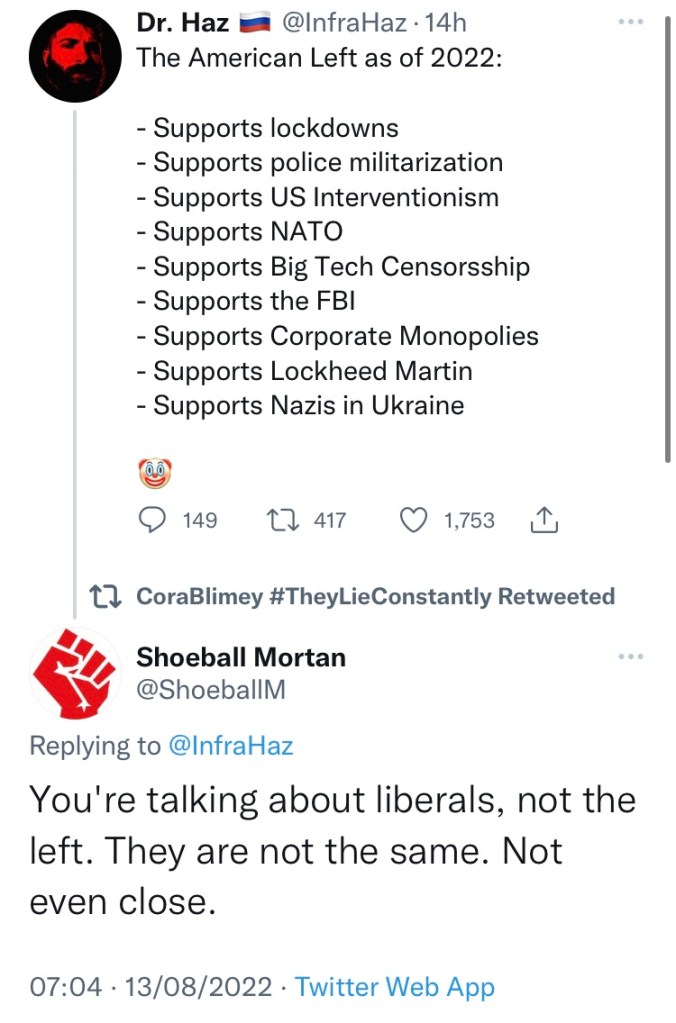Open Dr. Haz tweet three-dot menu
The width and height of the screenshot is (676, 1023).
(631, 21)
